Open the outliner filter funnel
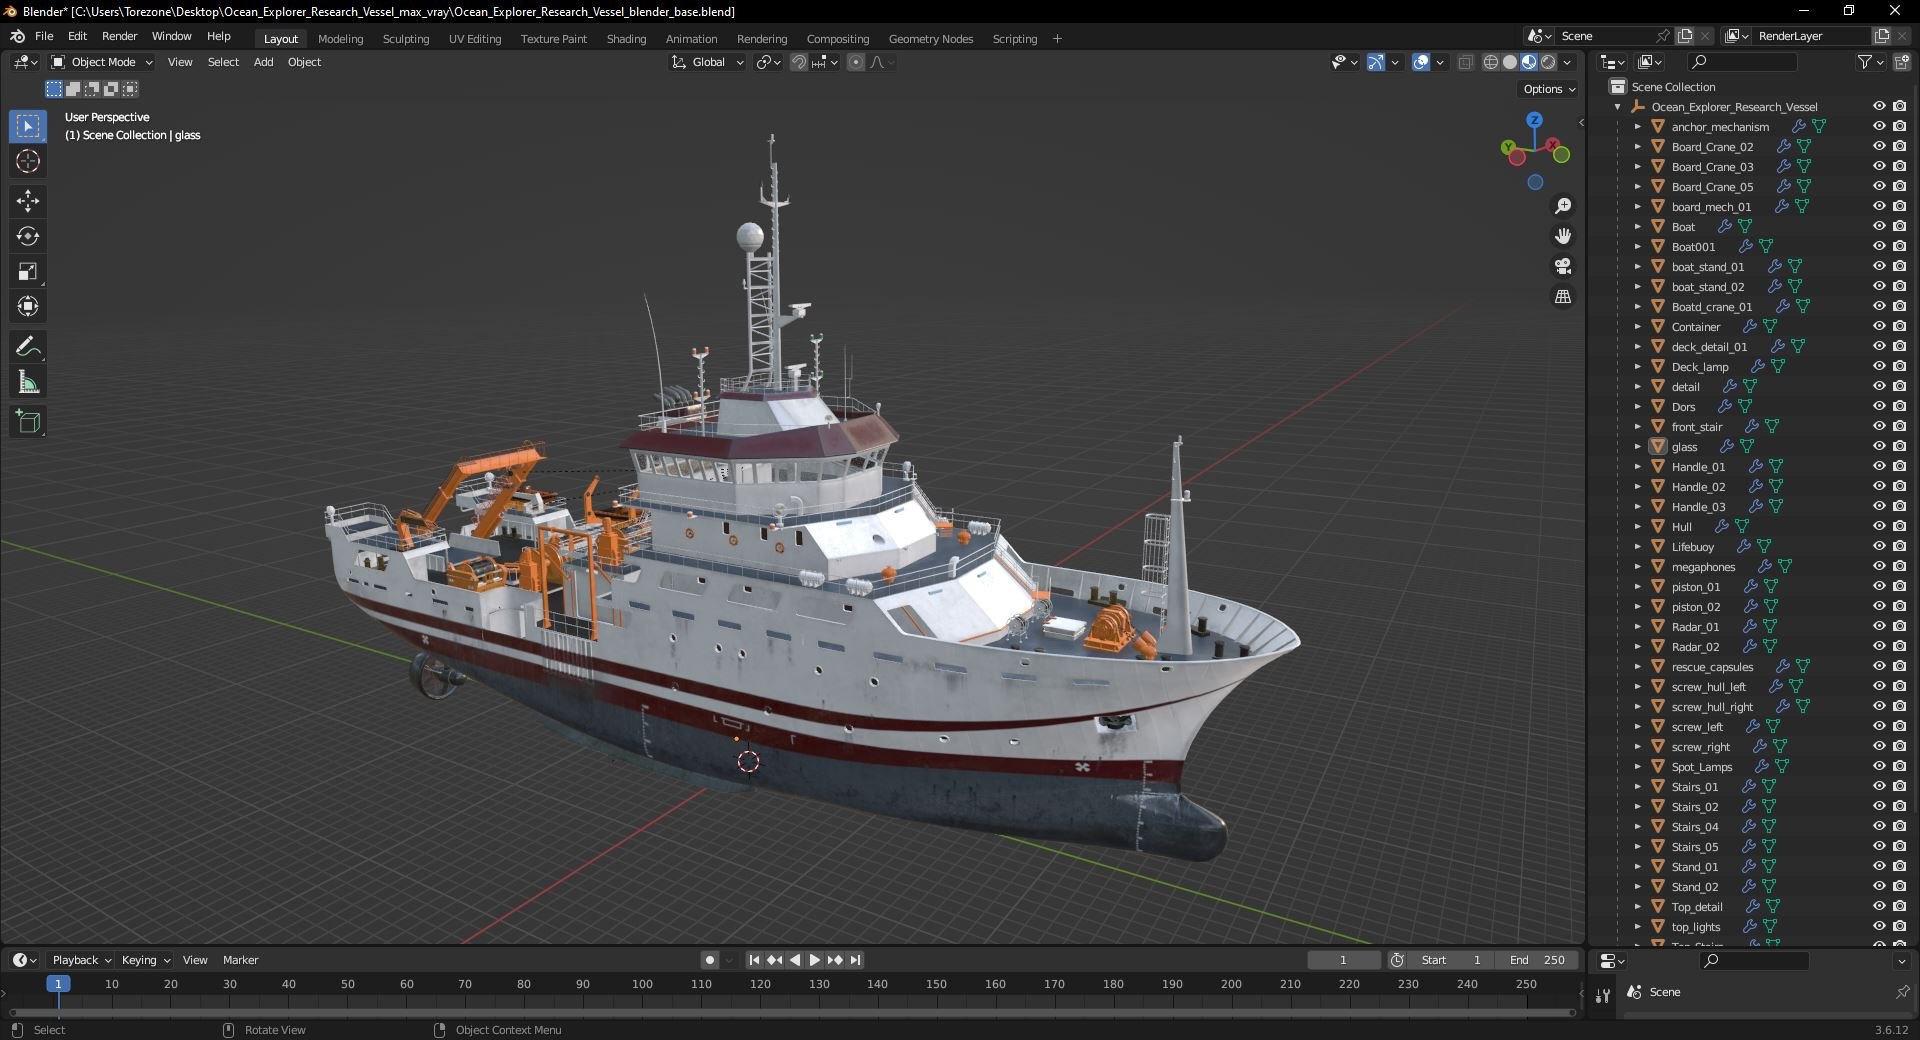 tap(1864, 62)
